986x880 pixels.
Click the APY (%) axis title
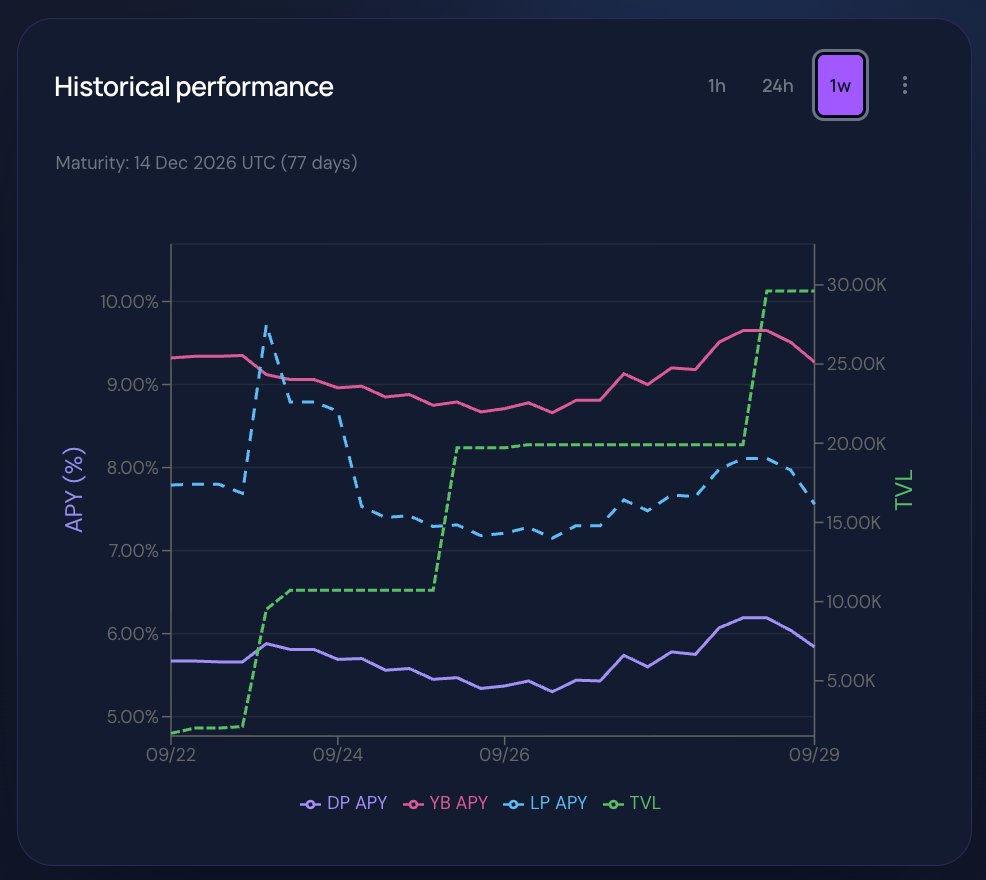tap(74, 489)
